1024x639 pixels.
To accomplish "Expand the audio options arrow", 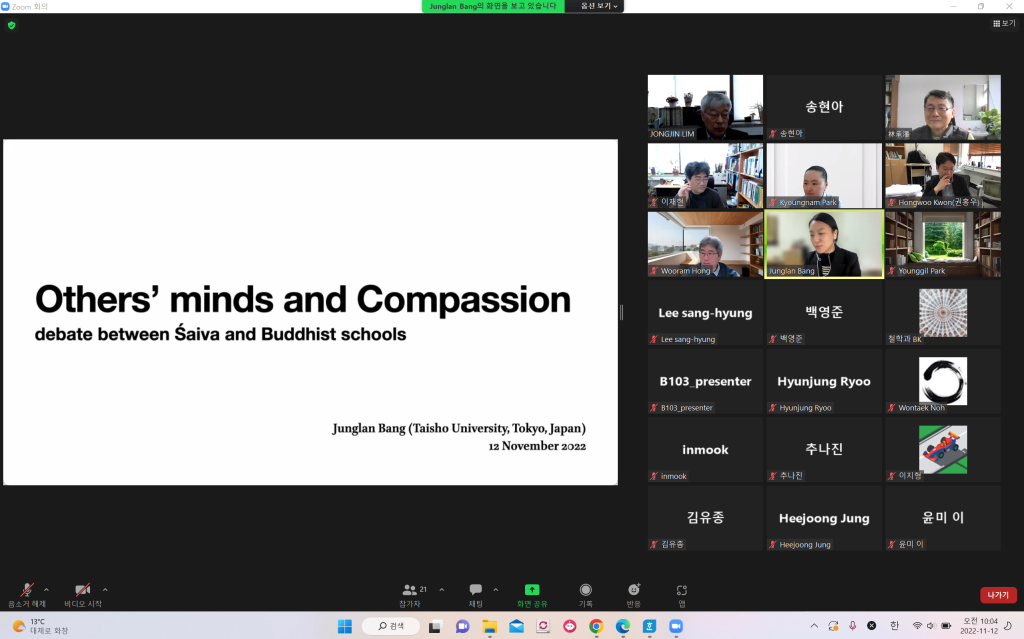I will click(47, 589).
